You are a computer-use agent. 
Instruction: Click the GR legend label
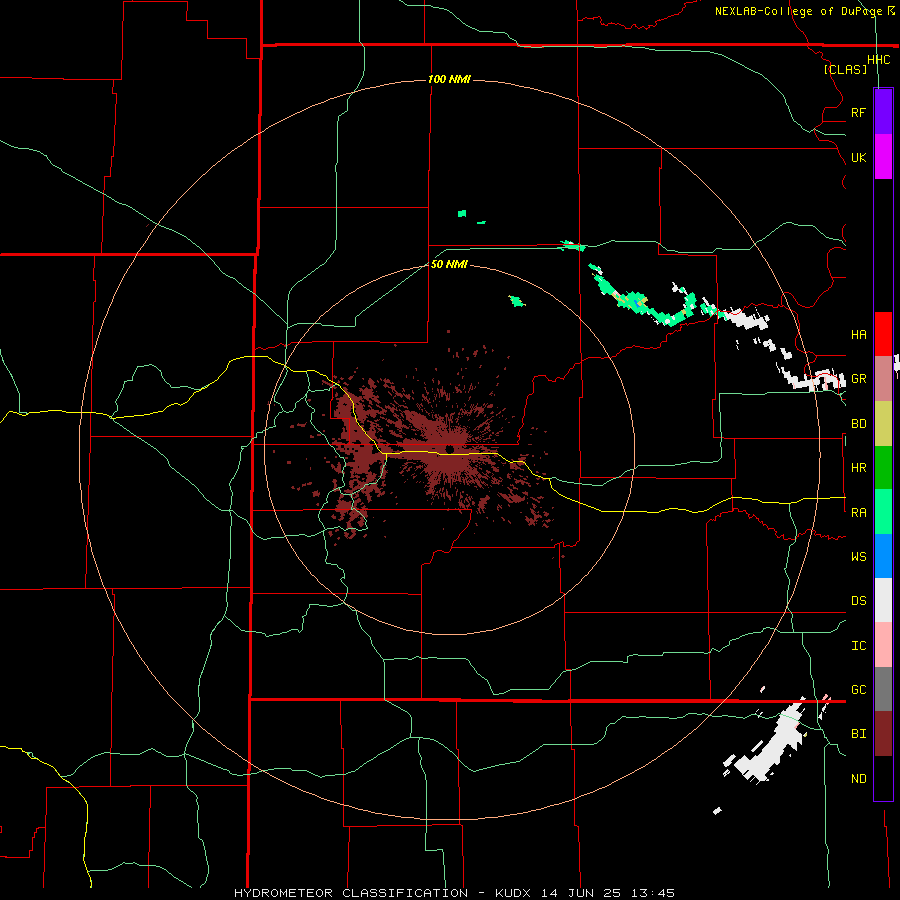pyautogui.click(x=858, y=379)
